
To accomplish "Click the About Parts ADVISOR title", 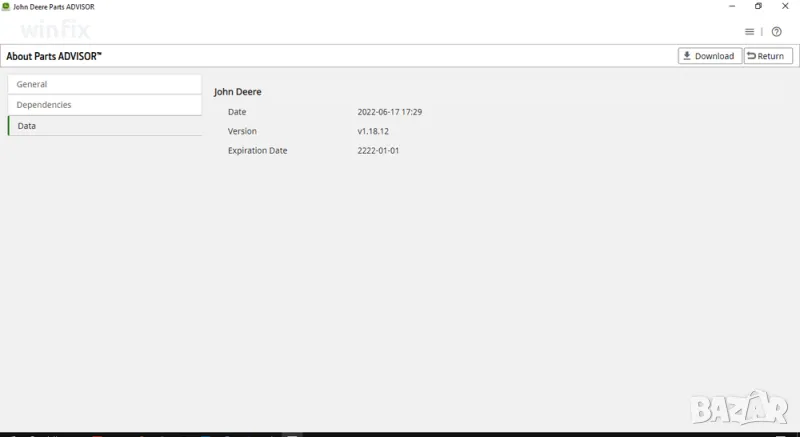I will point(54,56).
